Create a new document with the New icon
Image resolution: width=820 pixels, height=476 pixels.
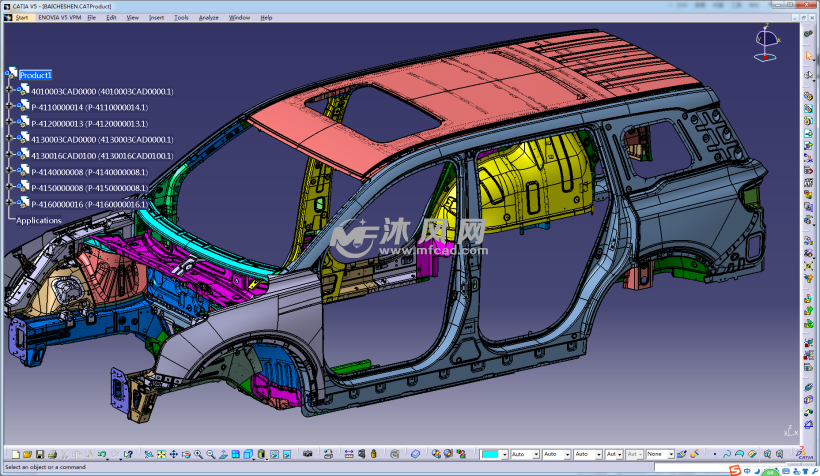click(16, 455)
